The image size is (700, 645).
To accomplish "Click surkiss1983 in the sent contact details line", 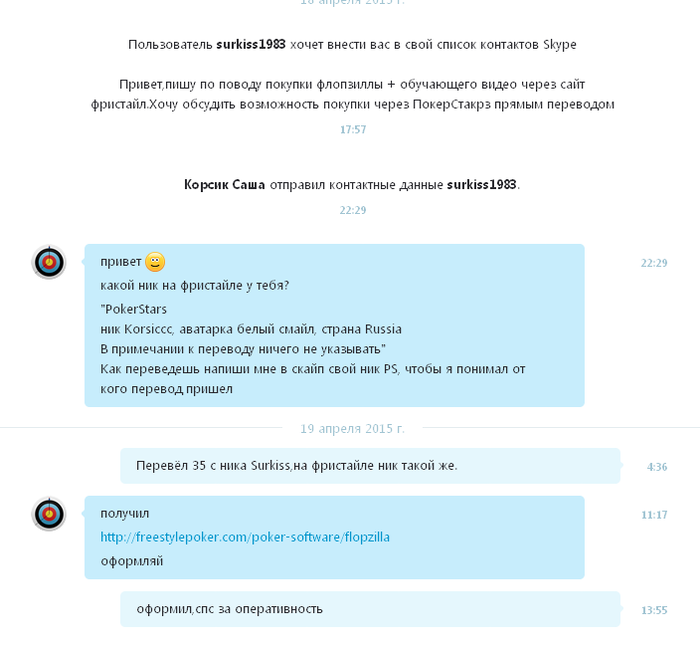I will point(482,185).
